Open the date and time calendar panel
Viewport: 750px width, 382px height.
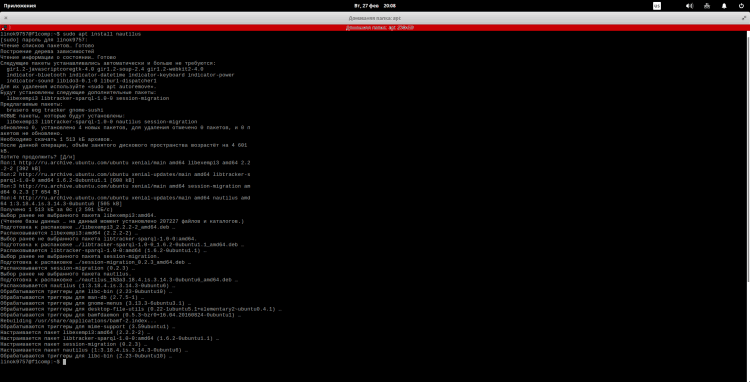[375, 6]
